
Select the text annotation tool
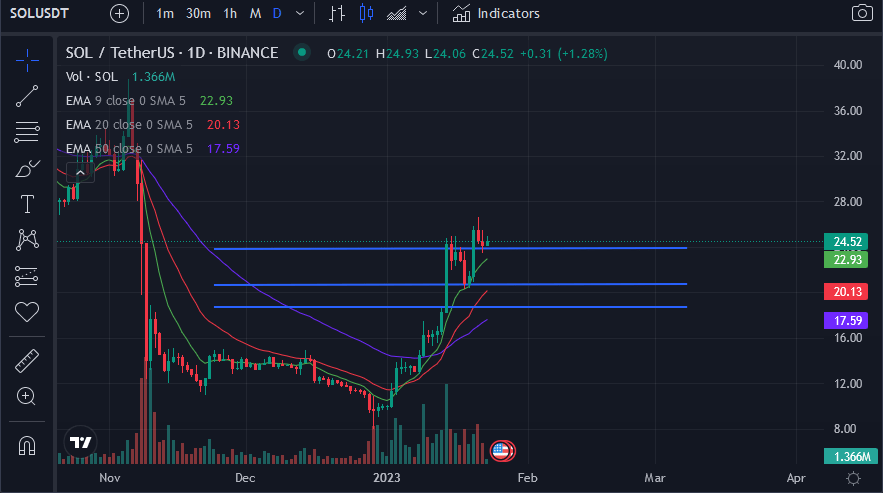point(27,204)
